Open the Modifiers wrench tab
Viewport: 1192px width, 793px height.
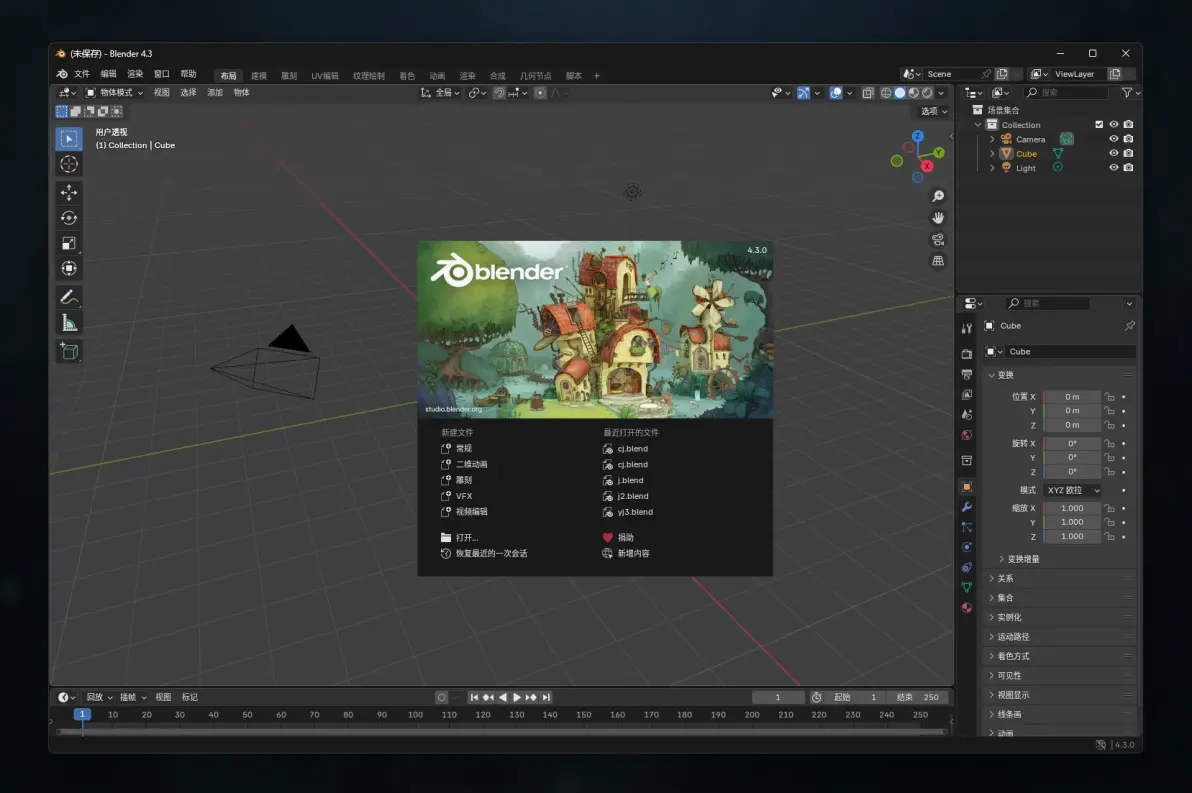[967, 507]
